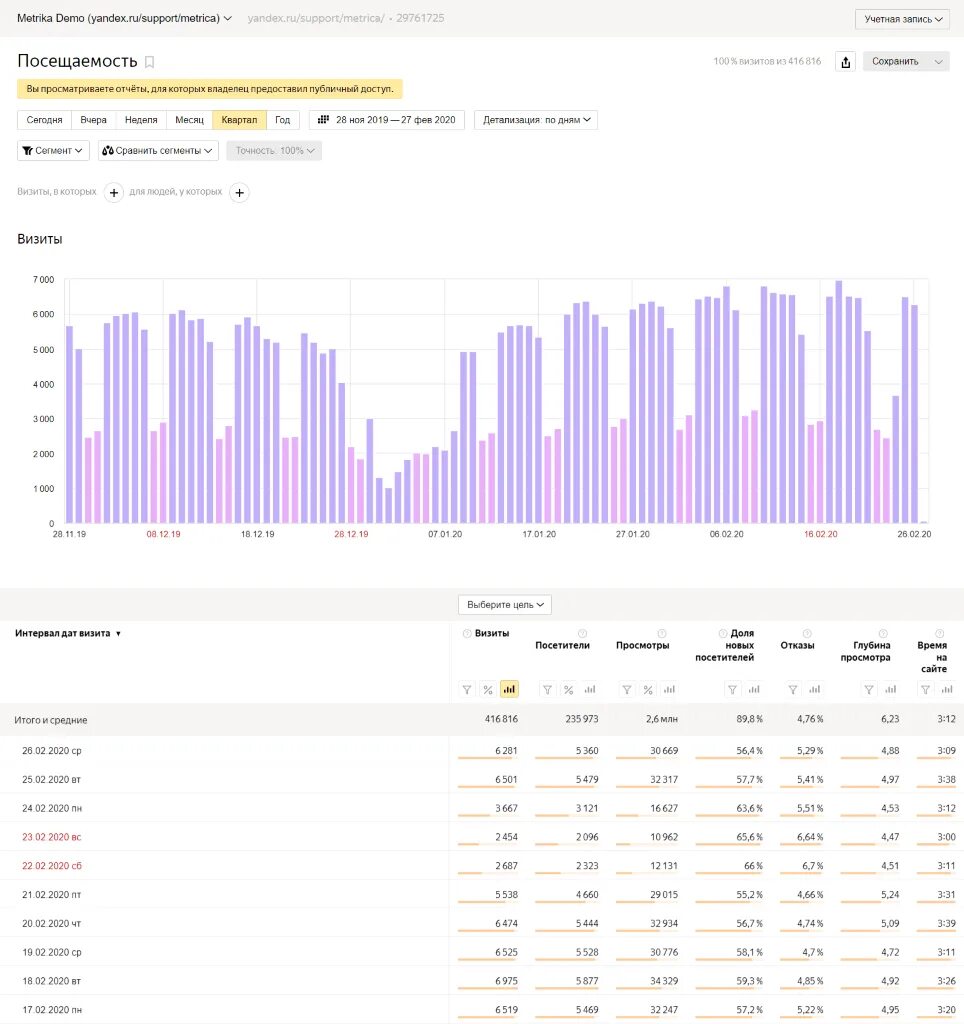Expand the Сегмент dropdown
Viewport: 964px width, 1024px height.
point(54,150)
